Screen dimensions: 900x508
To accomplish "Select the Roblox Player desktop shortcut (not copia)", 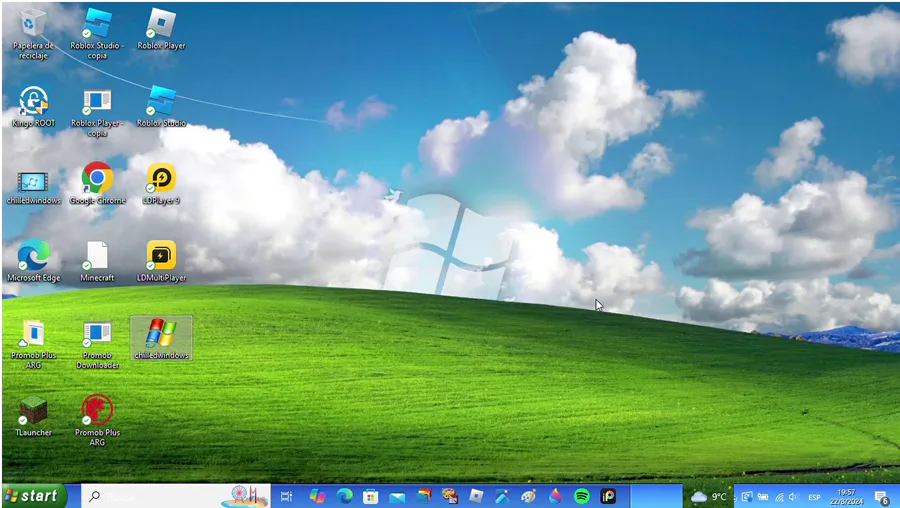I will coord(161,30).
